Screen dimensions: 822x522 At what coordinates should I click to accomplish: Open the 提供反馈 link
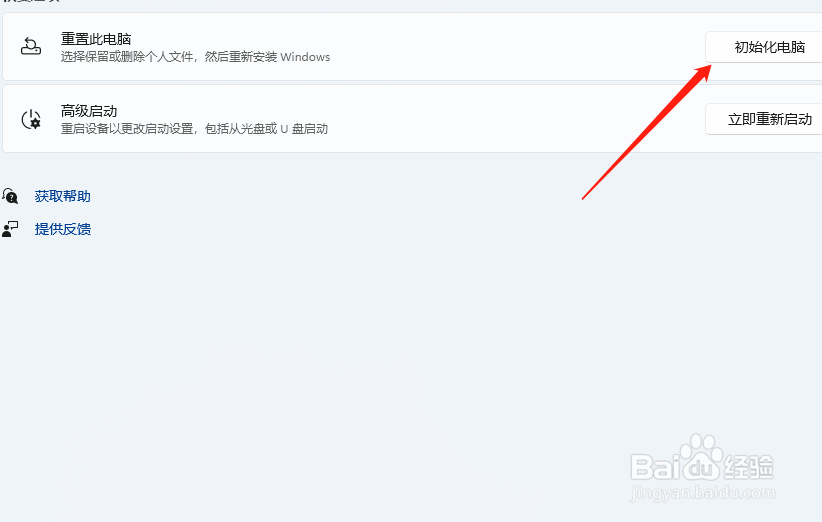[x=62, y=229]
